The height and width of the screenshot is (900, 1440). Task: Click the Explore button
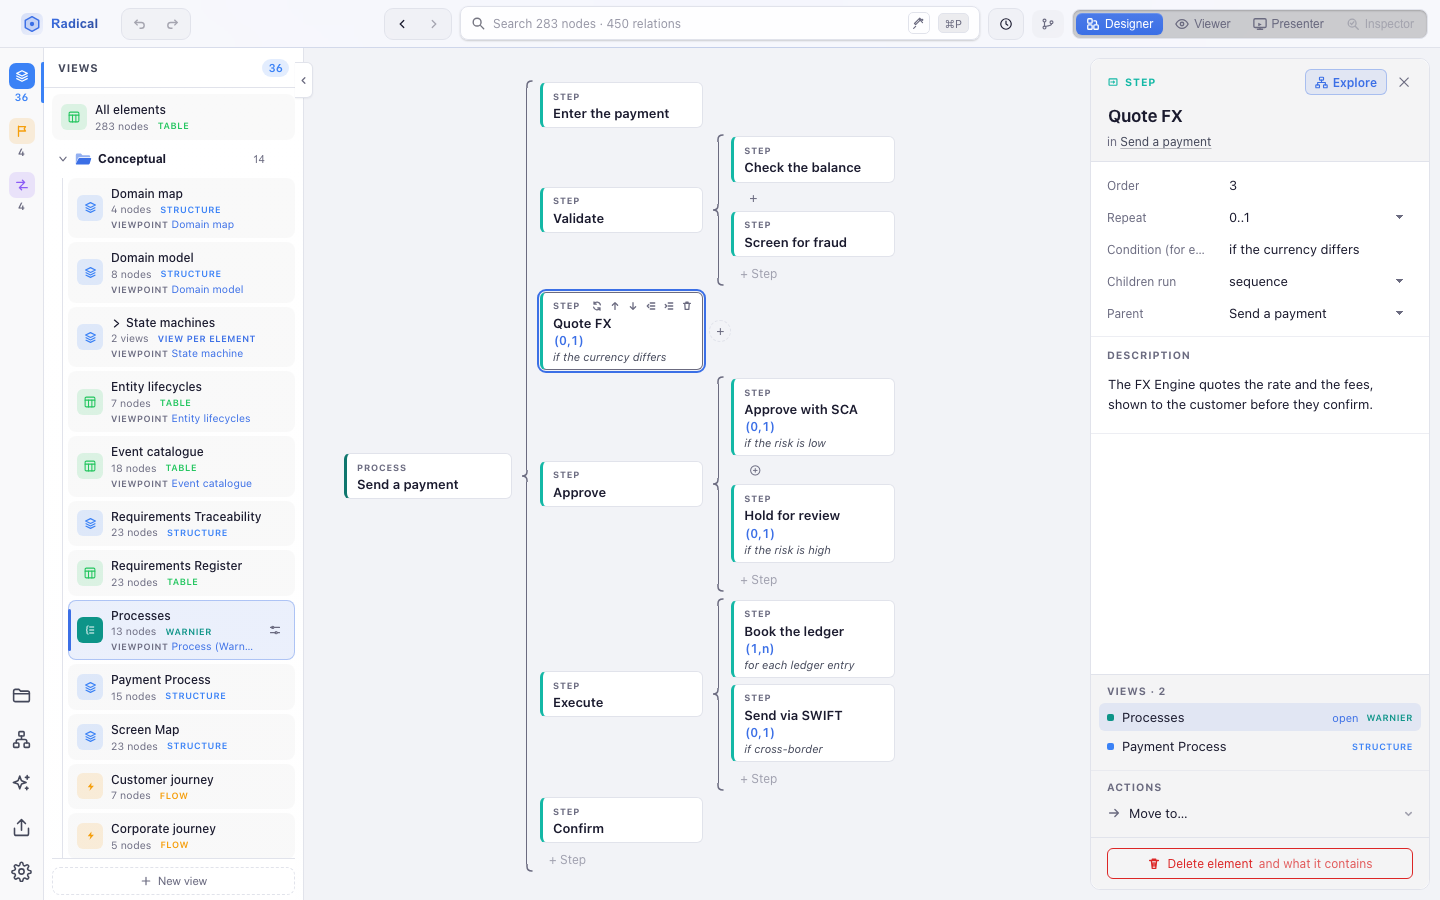click(x=1346, y=82)
